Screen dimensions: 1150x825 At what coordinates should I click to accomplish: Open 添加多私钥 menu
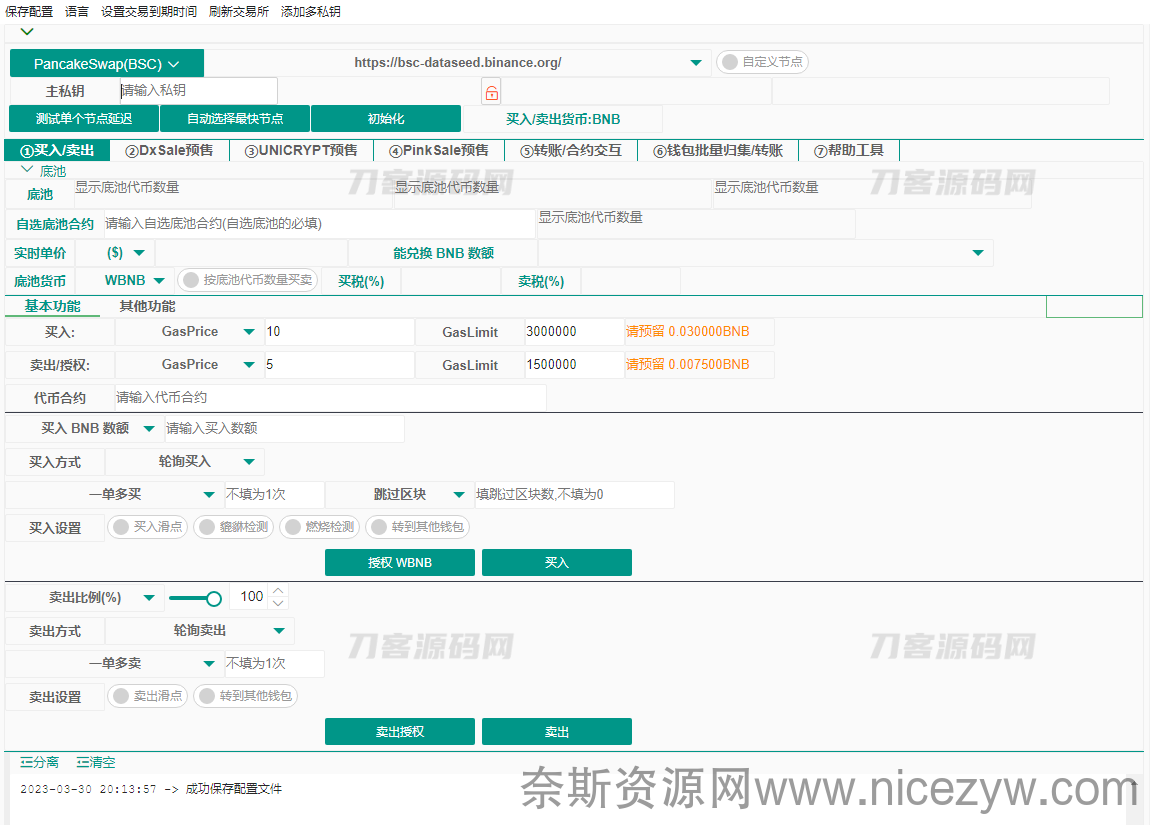pyautogui.click(x=310, y=12)
